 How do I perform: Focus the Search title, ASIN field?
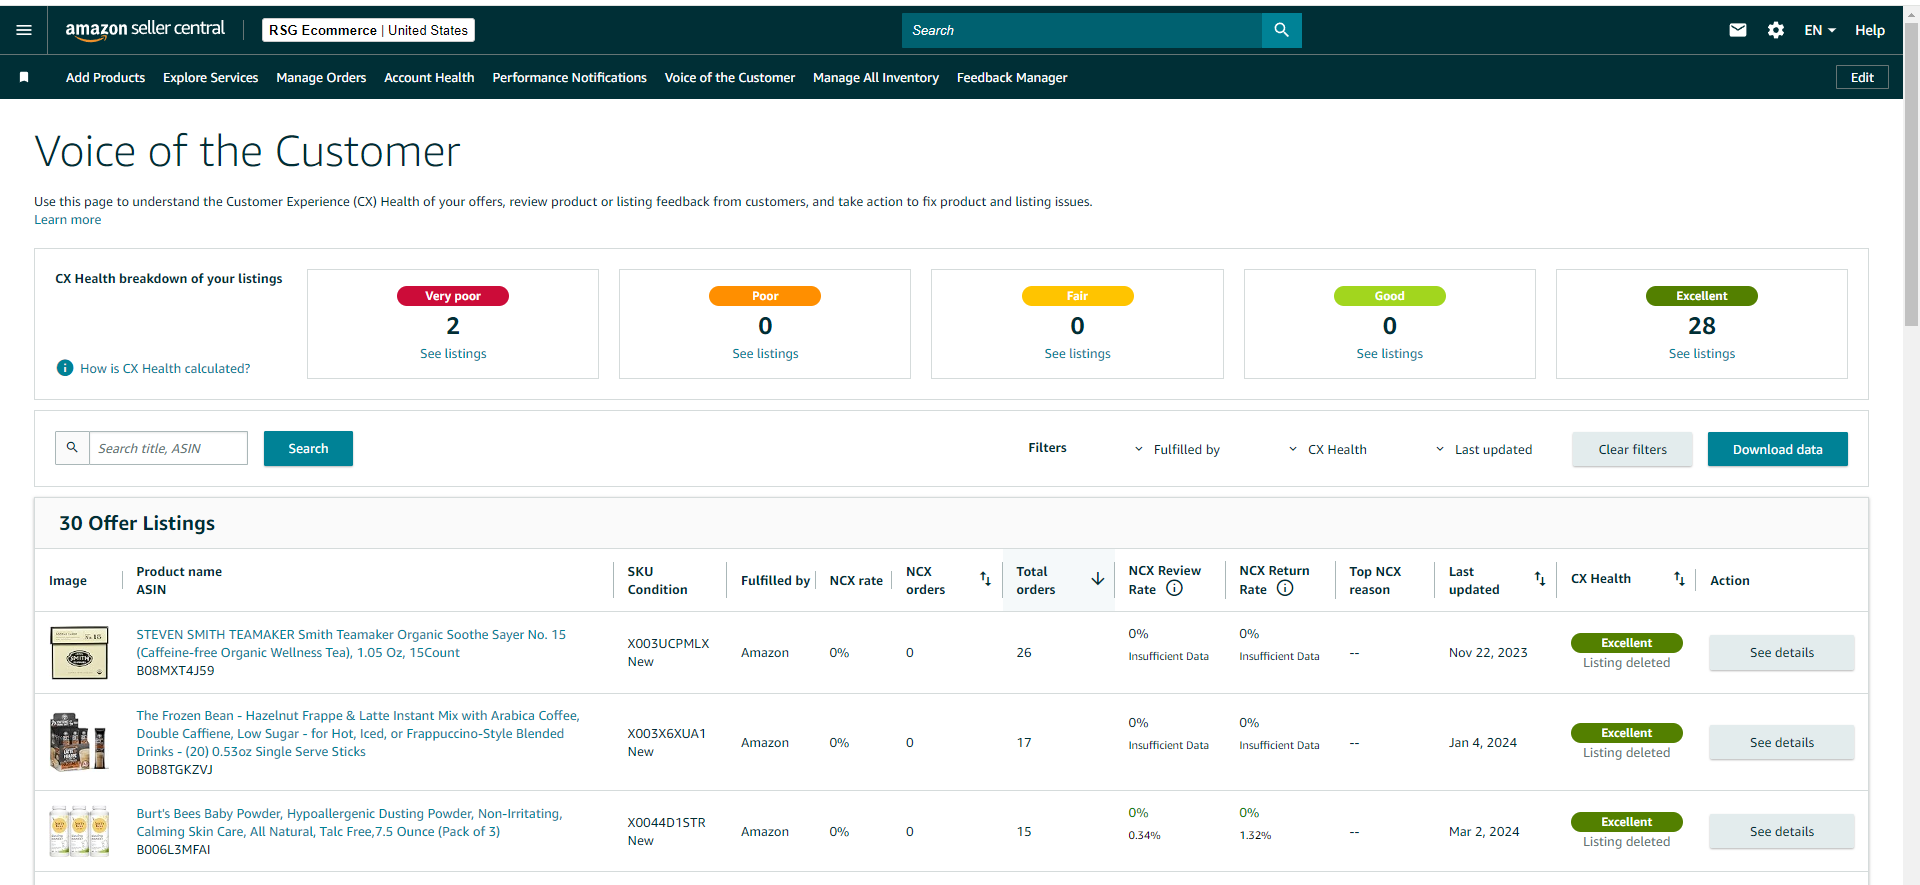coord(168,448)
